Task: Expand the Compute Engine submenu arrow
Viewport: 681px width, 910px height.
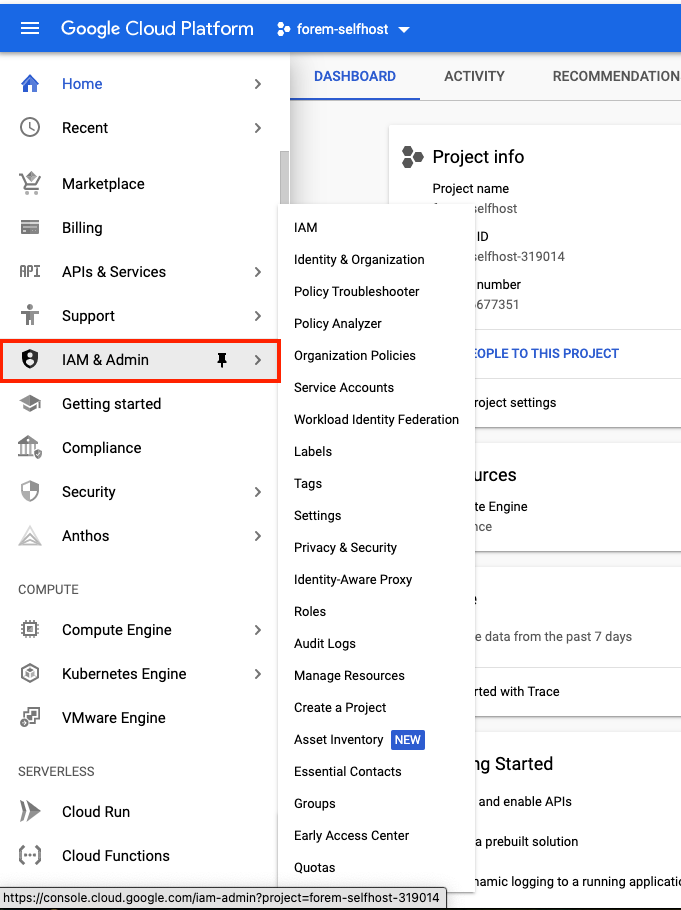Action: [x=258, y=630]
